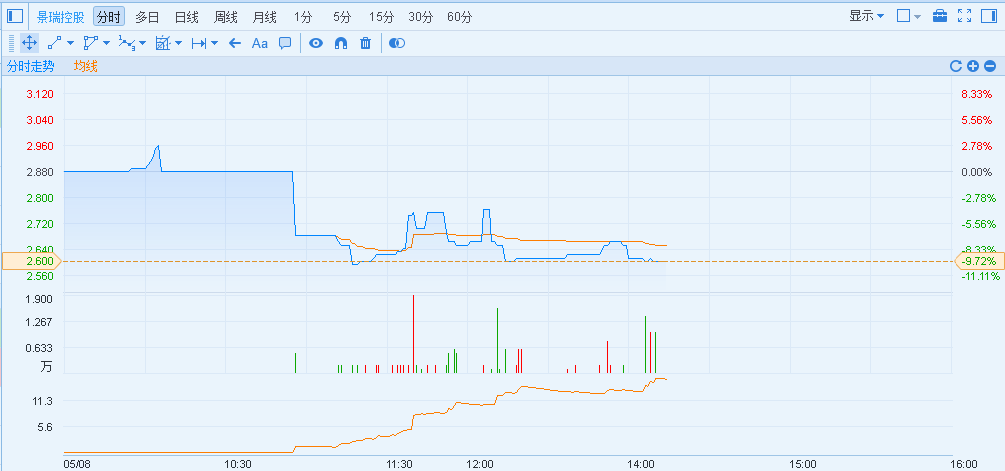1005x471 pixels.
Task: Click the 2.880 price axis label
Action: click(40, 172)
